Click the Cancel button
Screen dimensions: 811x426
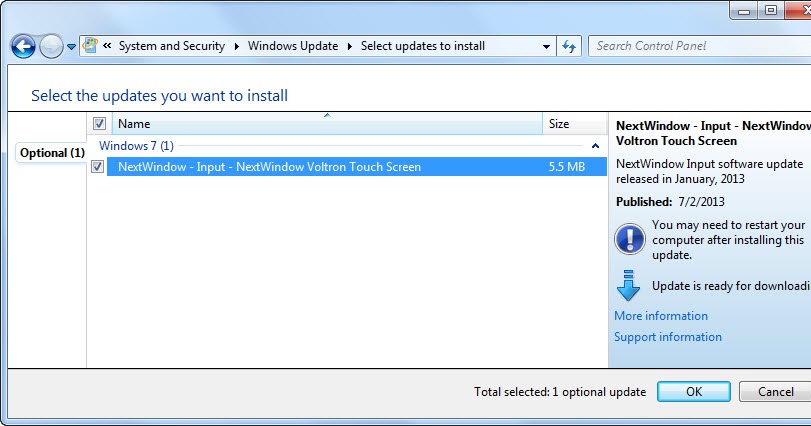click(775, 391)
